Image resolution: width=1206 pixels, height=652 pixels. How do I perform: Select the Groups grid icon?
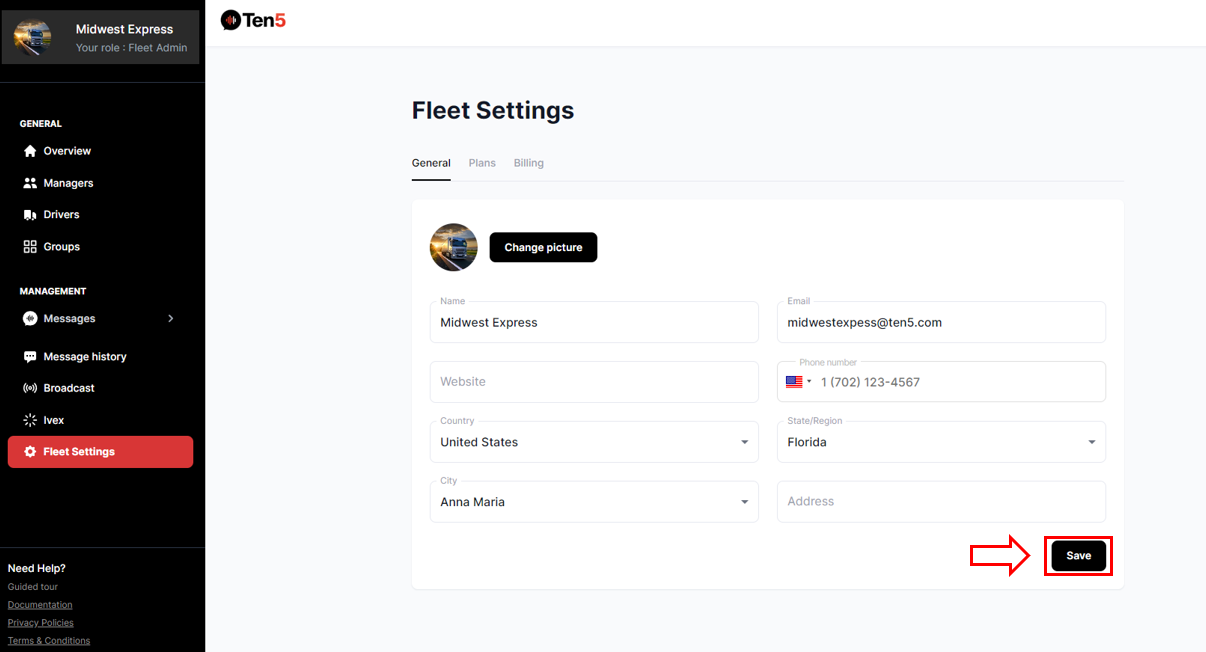[30, 247]
